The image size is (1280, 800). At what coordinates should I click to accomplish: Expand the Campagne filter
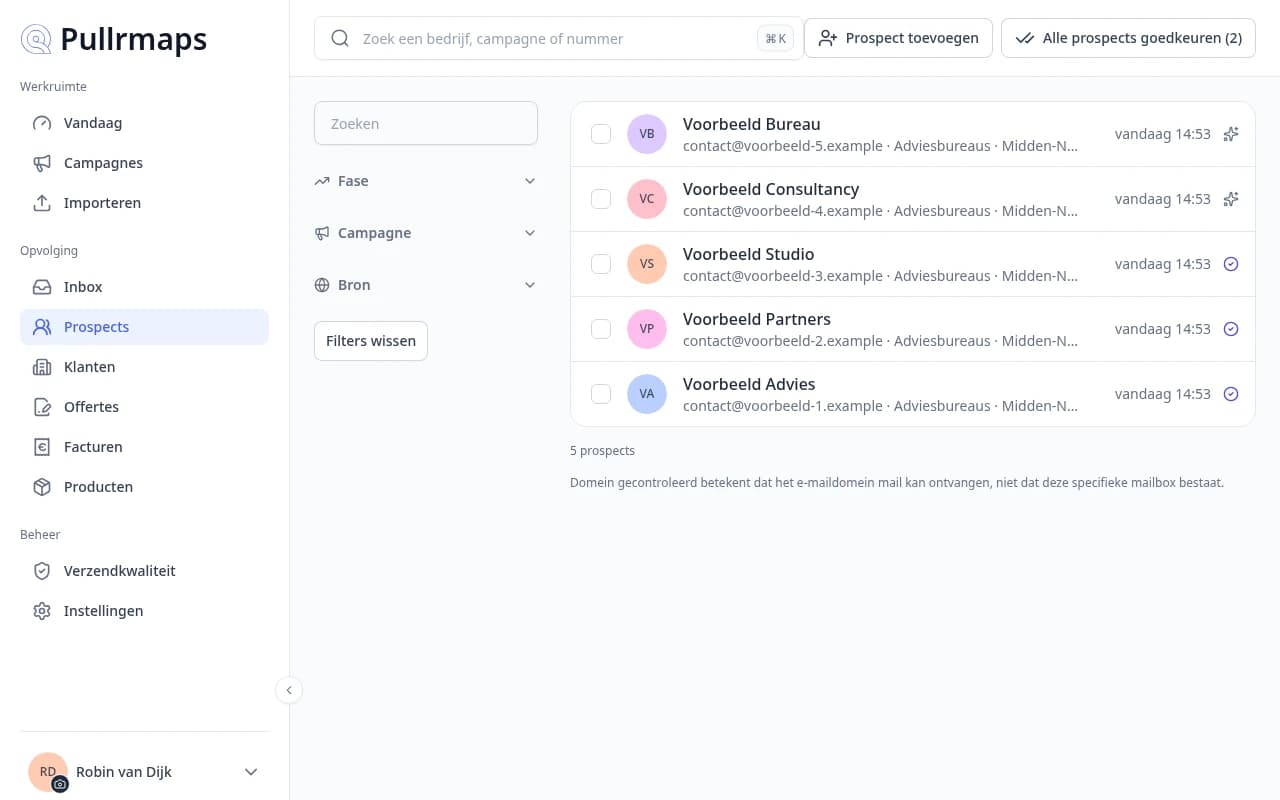coord(426,233)
